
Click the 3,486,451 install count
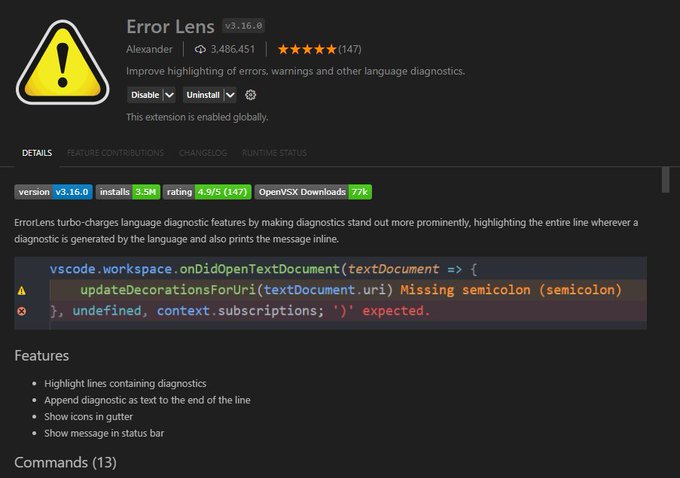[233, 49]
